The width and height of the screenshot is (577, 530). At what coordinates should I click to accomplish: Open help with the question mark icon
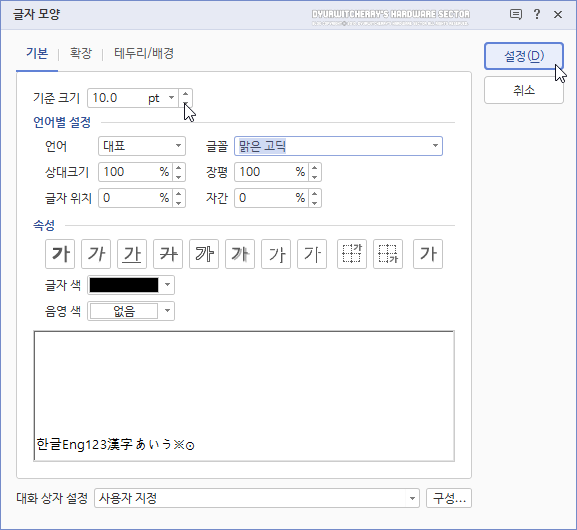(x=537, y=14)
